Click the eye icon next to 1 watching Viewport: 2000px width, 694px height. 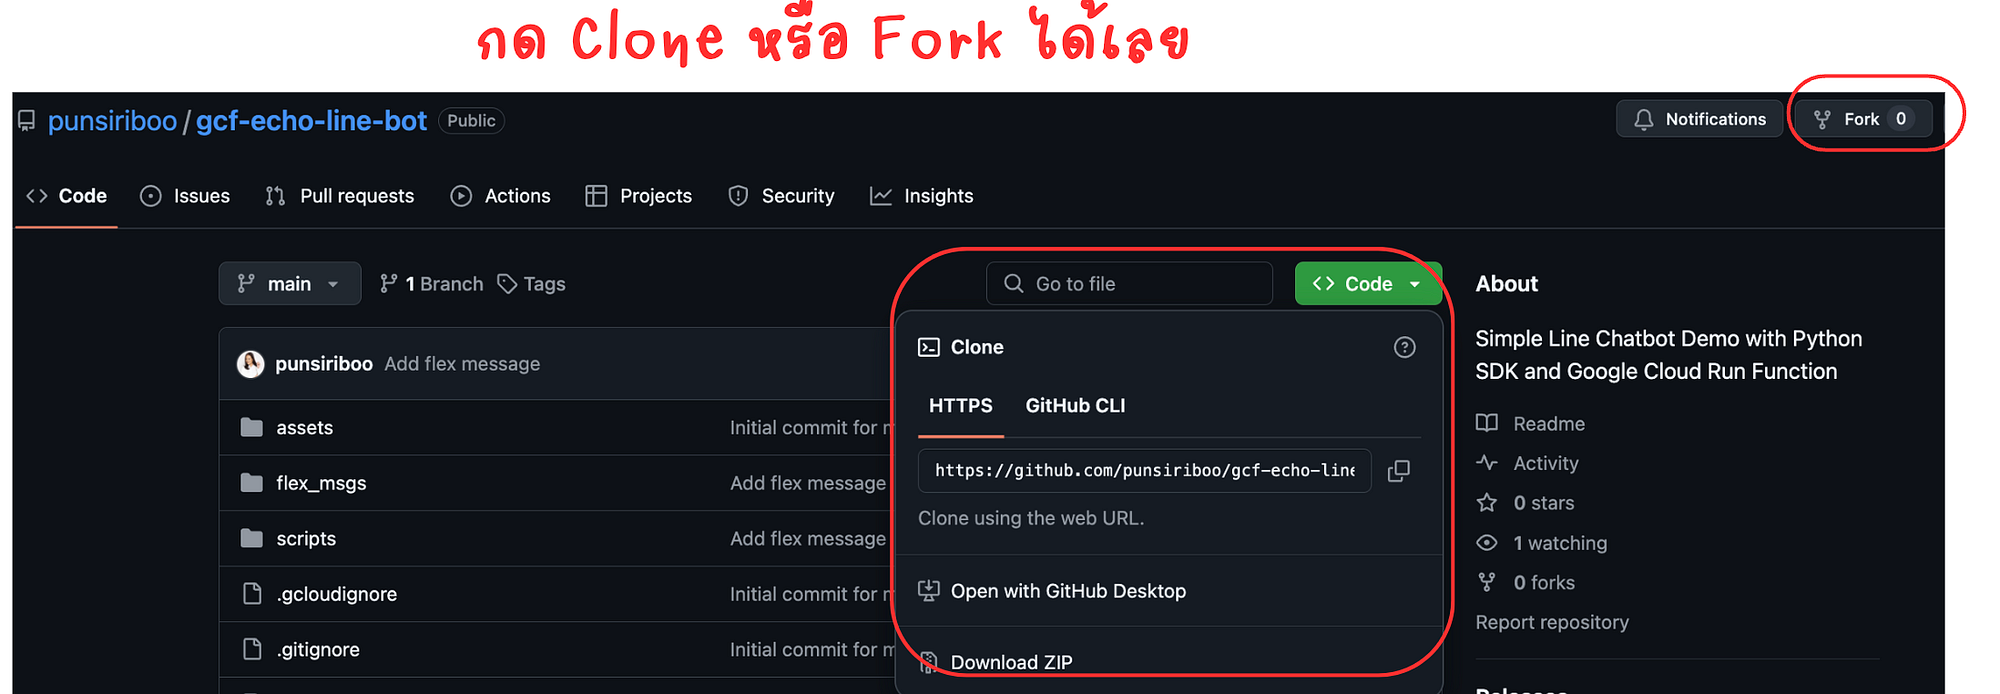tap(1487, 543)
